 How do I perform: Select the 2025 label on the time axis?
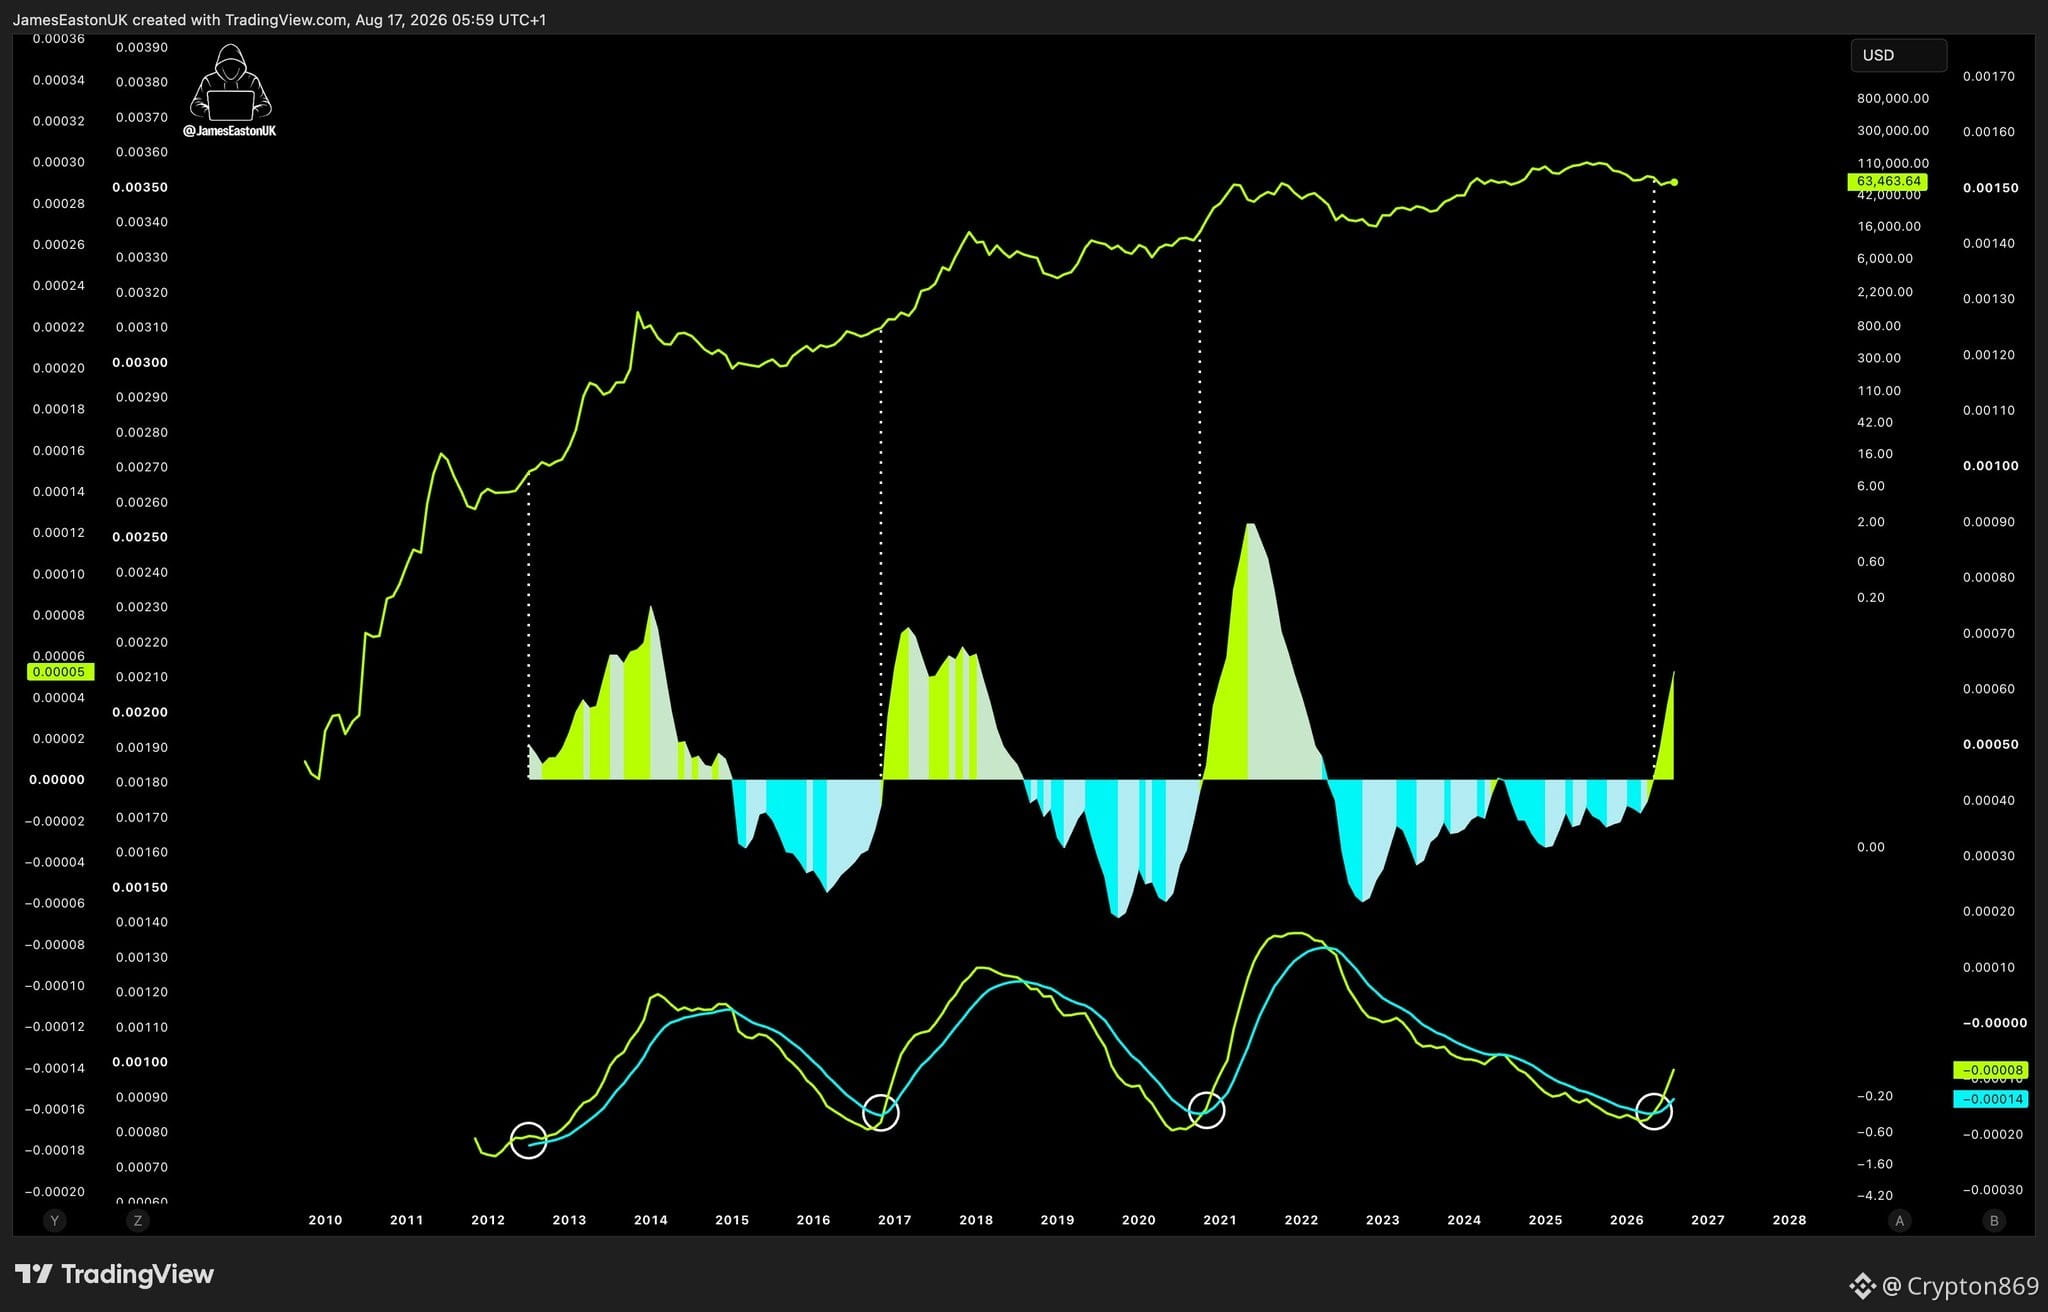[x=1545, y=1220]
